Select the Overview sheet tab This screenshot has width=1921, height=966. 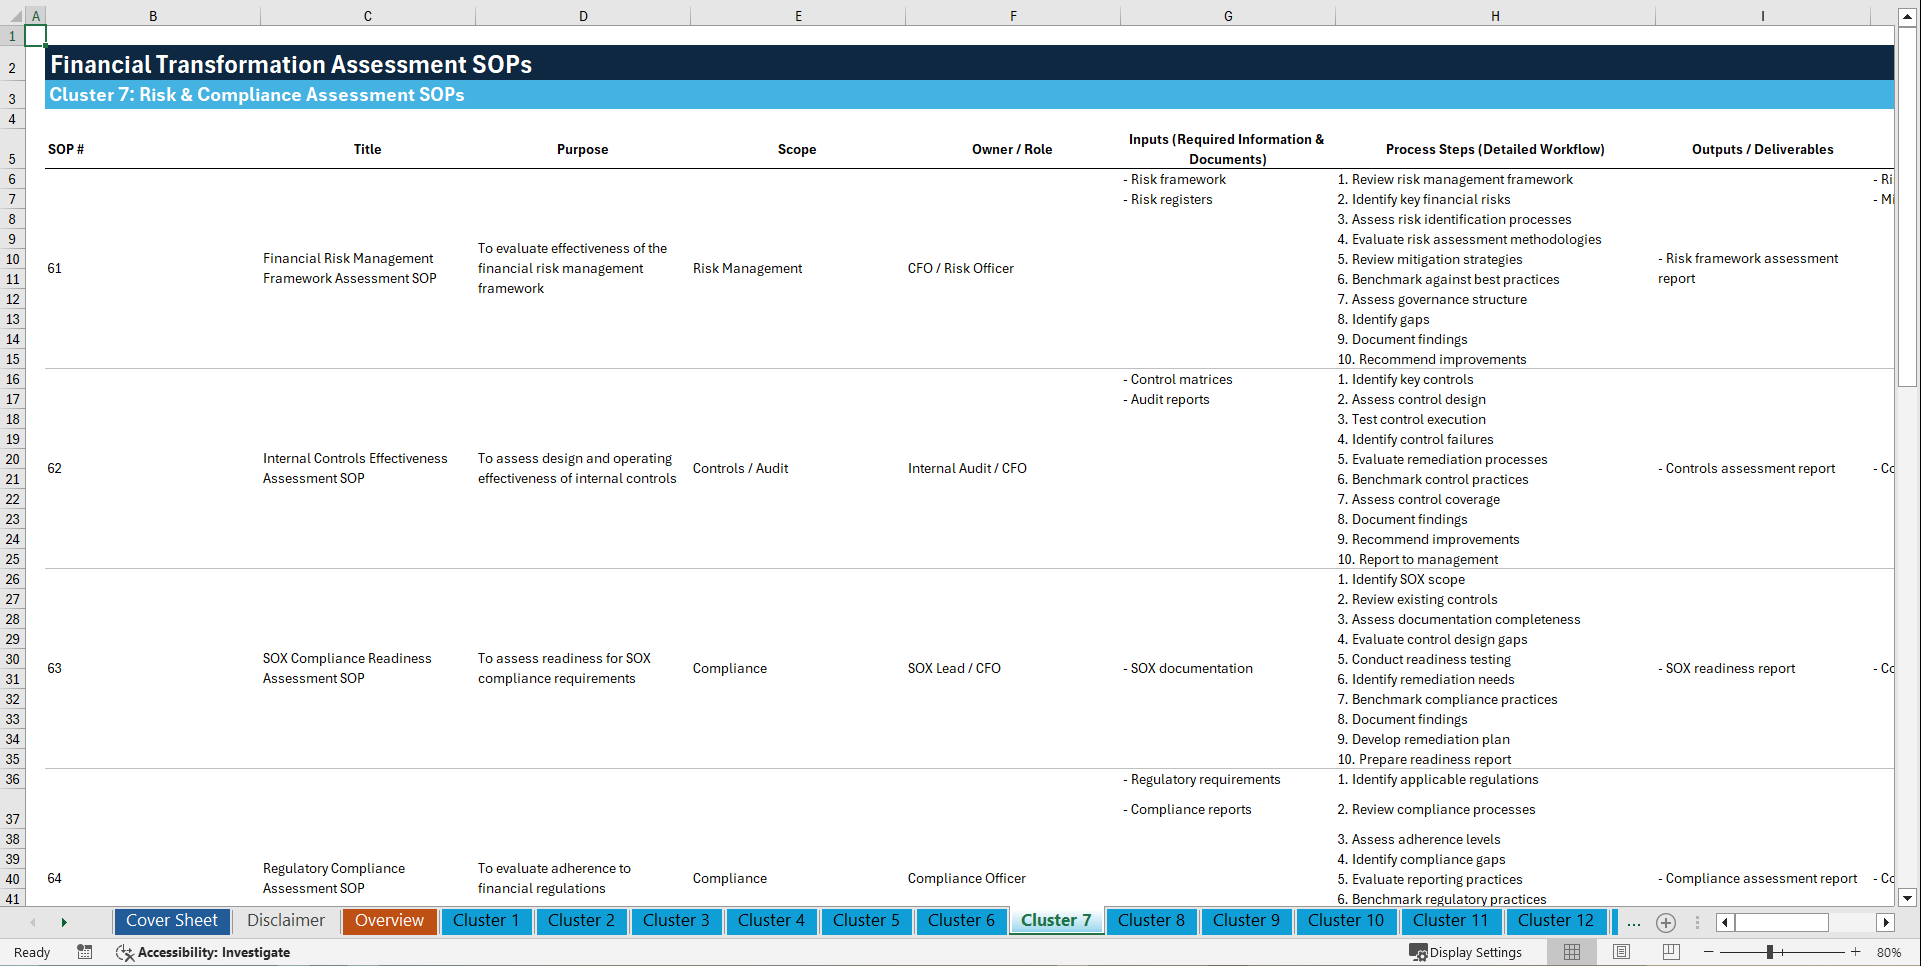(x=389, y=921)
